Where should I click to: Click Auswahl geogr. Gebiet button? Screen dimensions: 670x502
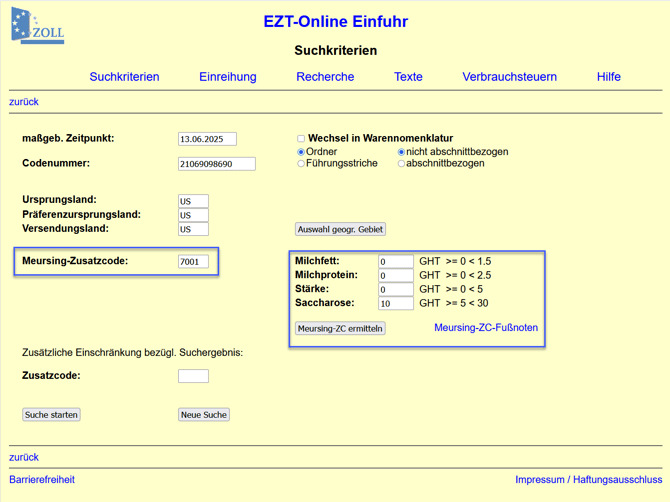click(x=340, y=229)
